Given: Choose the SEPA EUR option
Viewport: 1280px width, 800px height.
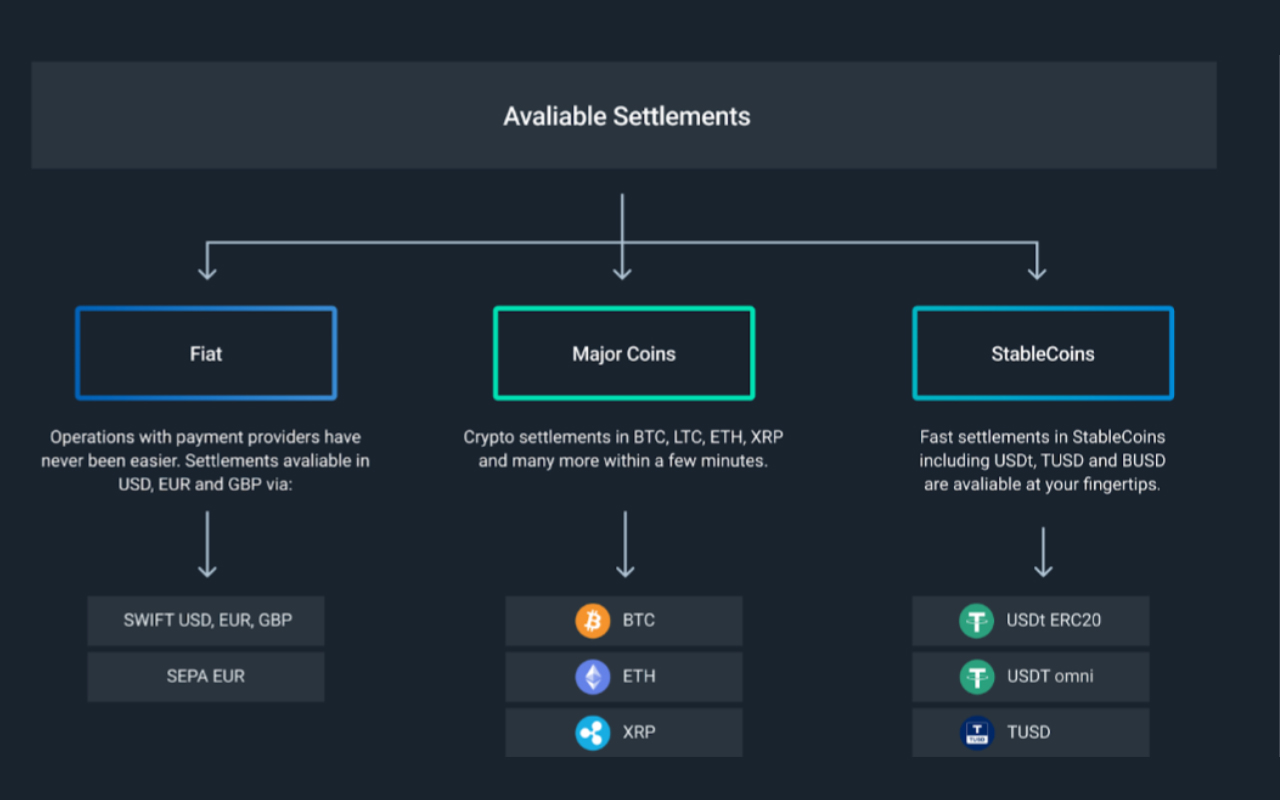Looking at the screenshot, I should (206, 677).
